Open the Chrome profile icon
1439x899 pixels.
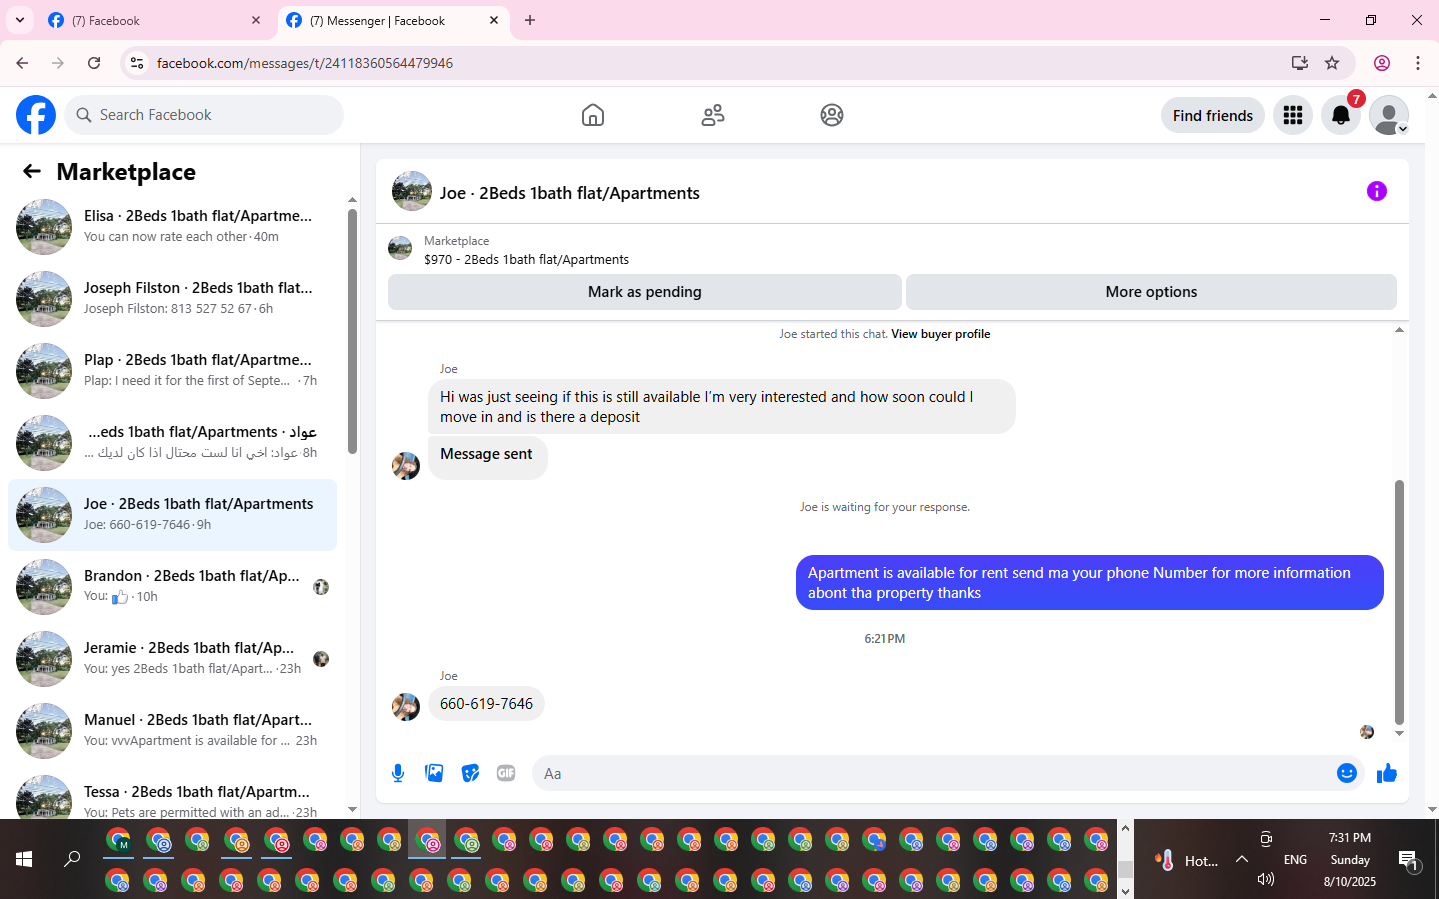pos(1382,63)
